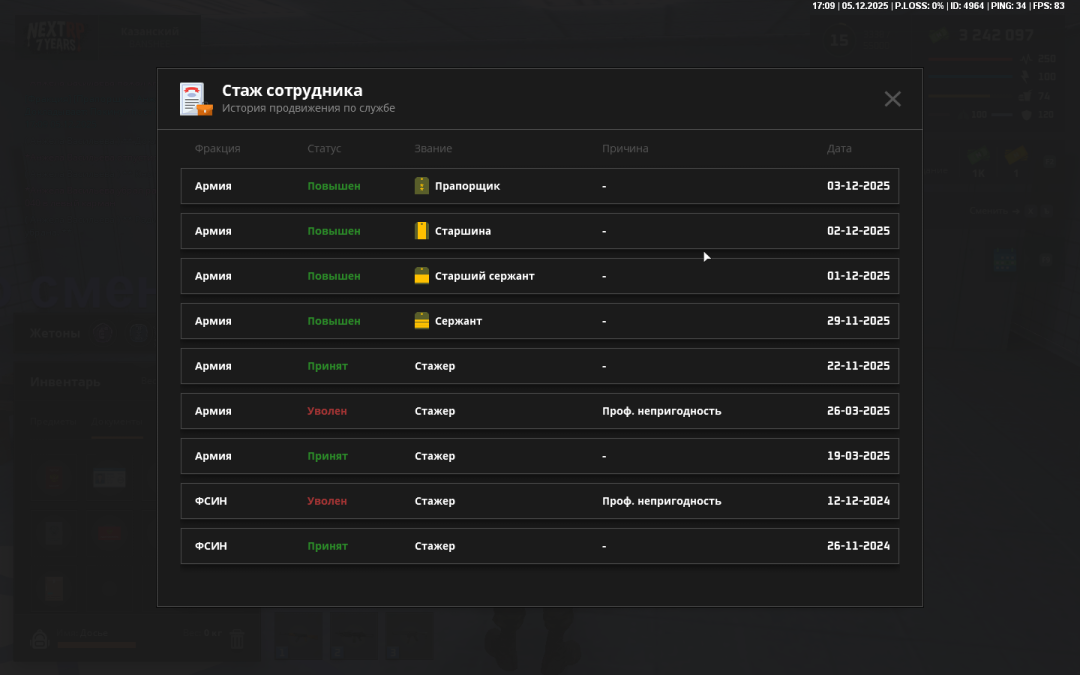
Task: Click the Старшина rank insignia icon
Action: click(422, 231)
